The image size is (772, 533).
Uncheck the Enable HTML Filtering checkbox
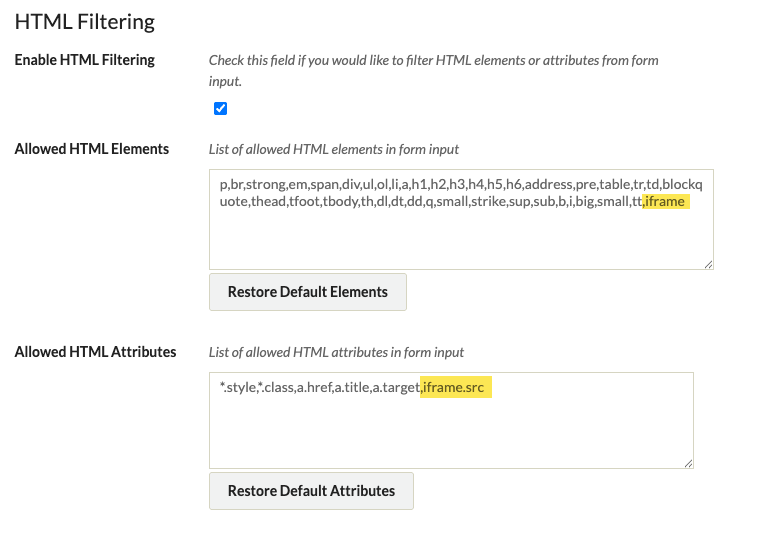click(220, 108)
